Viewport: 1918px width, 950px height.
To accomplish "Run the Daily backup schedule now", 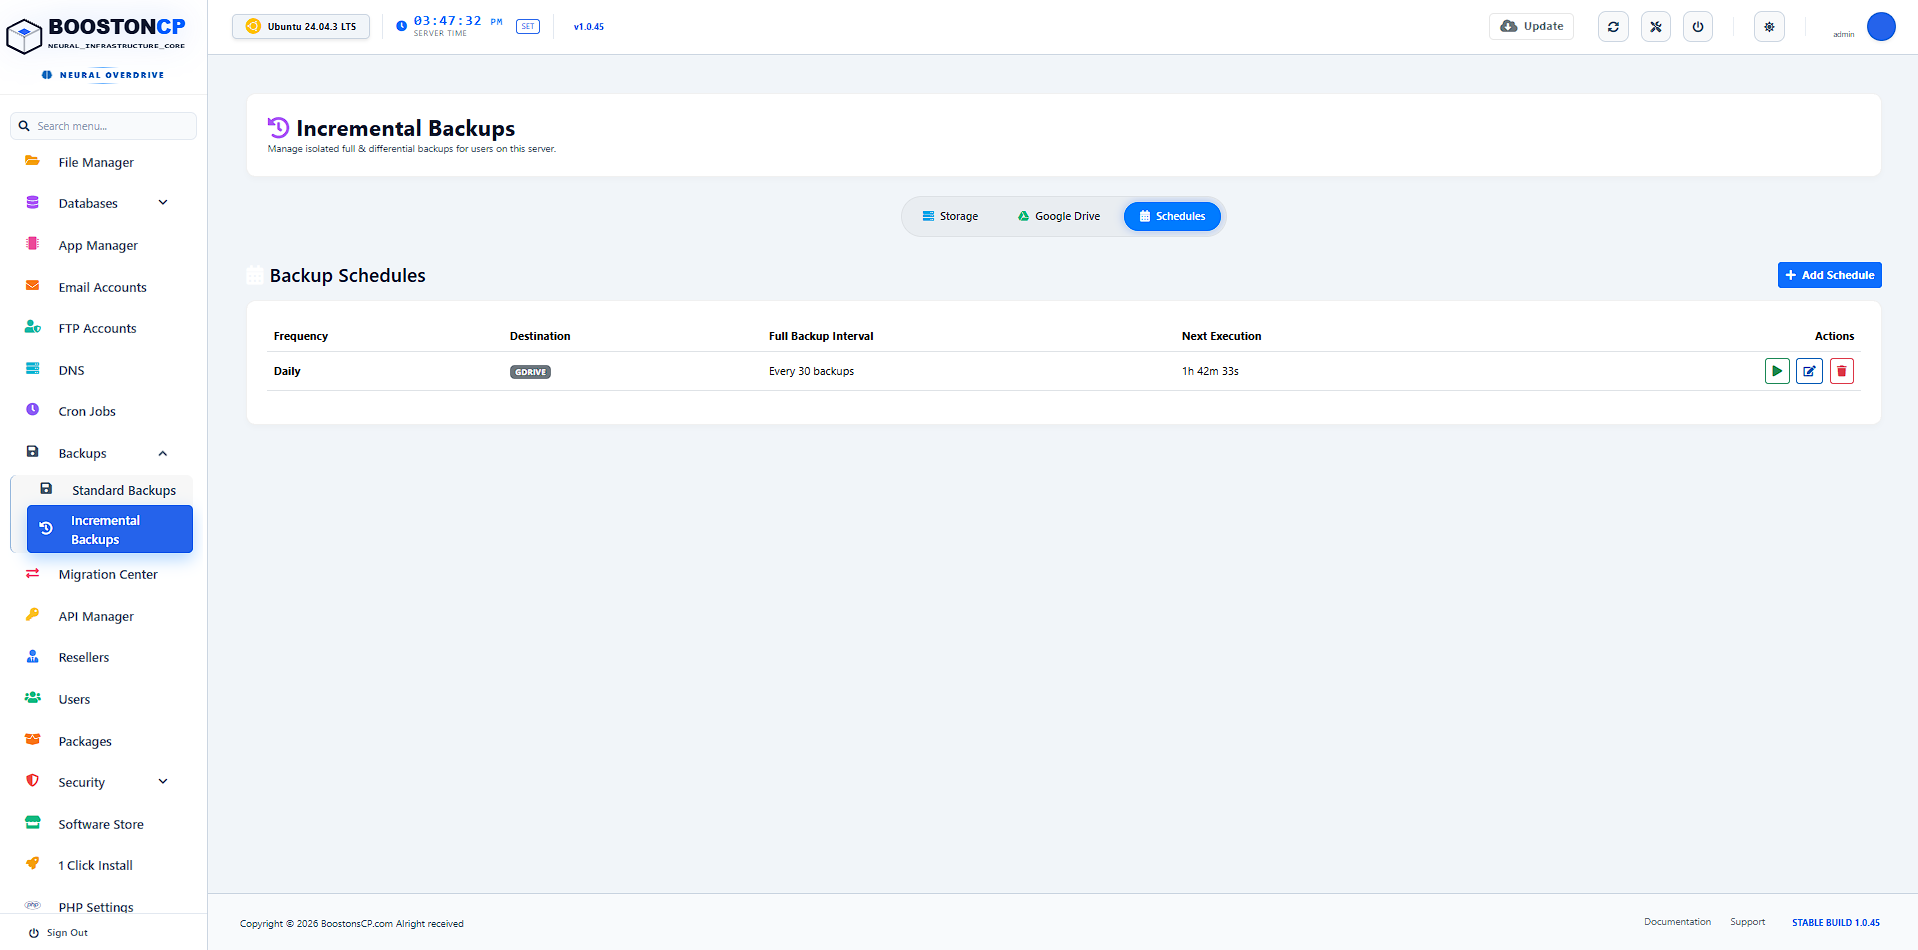I will pyautogui.click(x=1777, y=371).
